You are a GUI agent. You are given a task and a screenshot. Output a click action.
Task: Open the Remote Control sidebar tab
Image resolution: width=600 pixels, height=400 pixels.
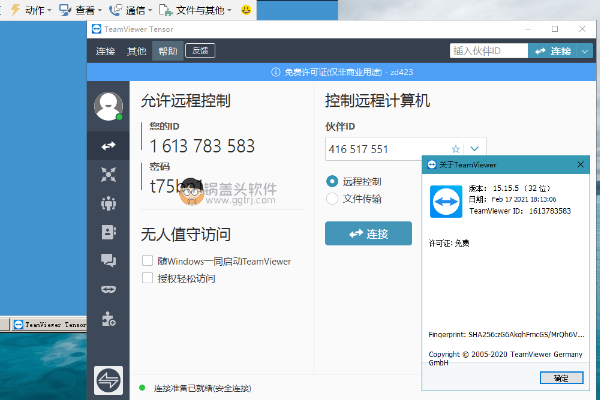click(x=108, y=146)
